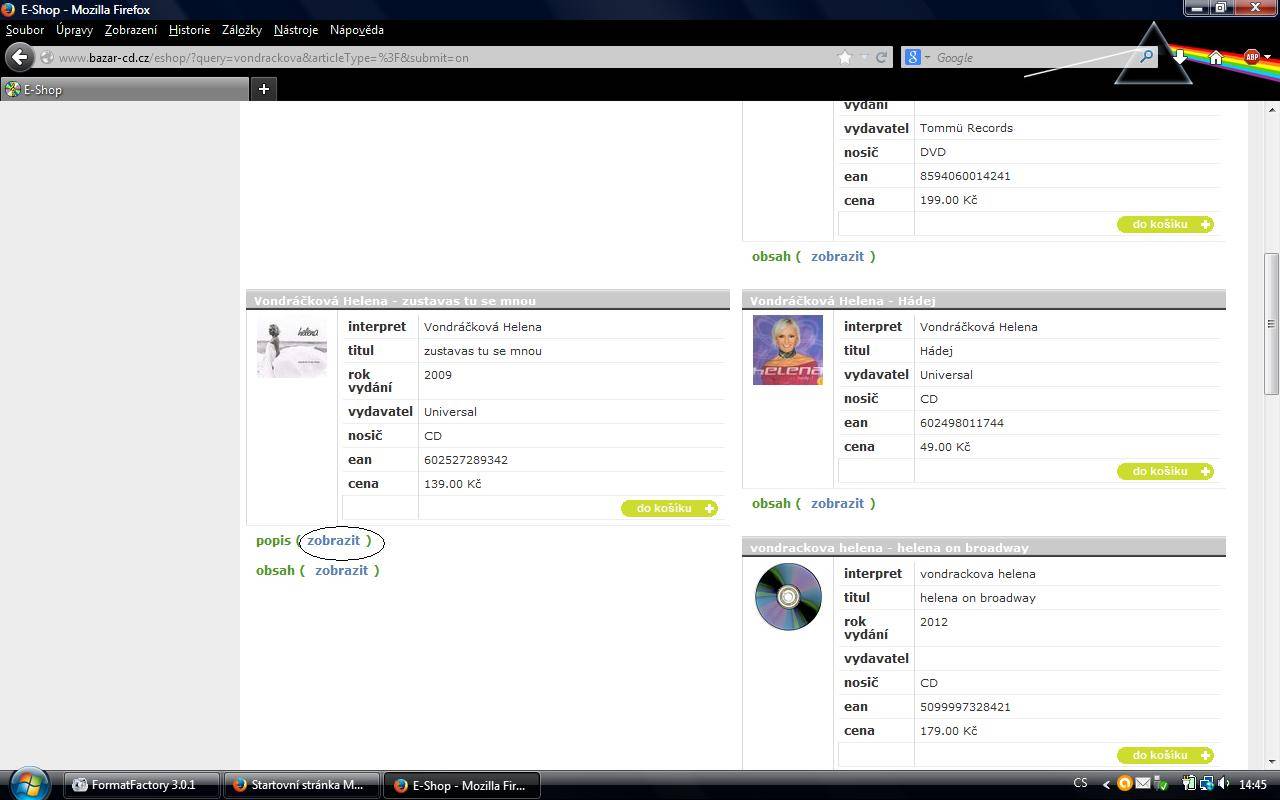Viewport: 1280px width, 800px height.
Task: Open the Úpravy menu
Action: pyautogui.click(x=74, y=30)
